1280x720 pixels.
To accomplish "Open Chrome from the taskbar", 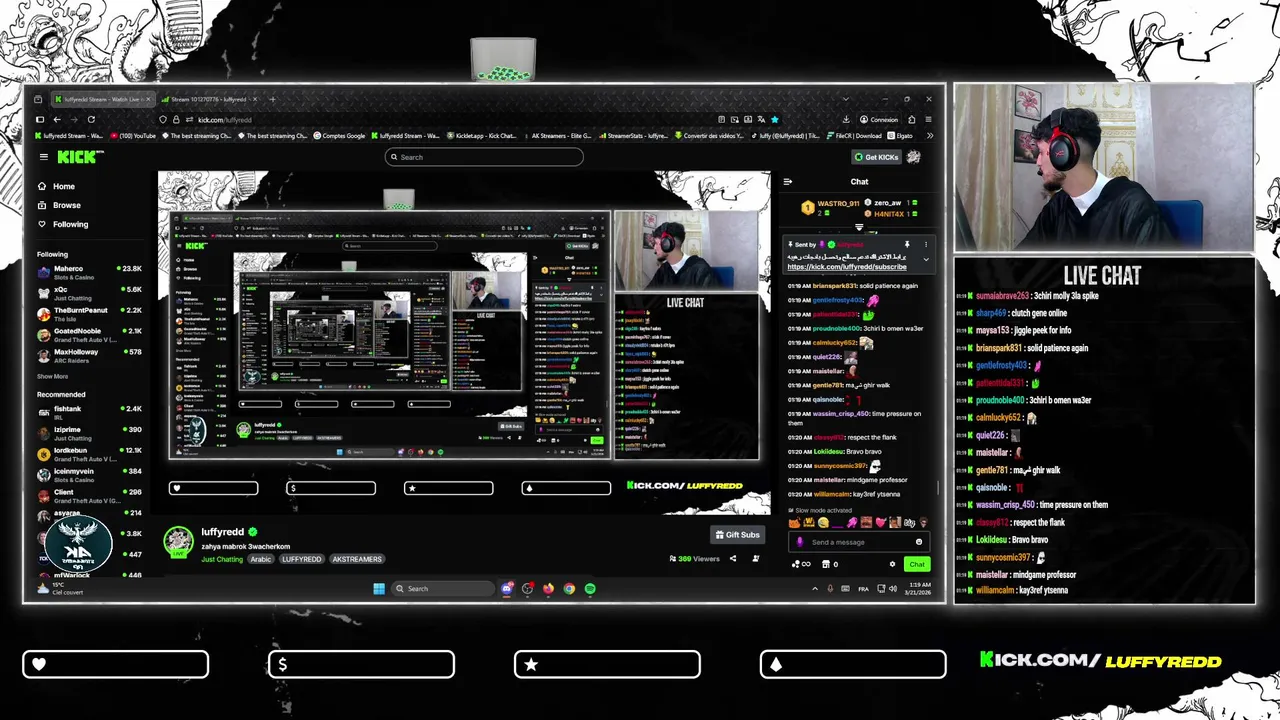I will click(569, 589).
